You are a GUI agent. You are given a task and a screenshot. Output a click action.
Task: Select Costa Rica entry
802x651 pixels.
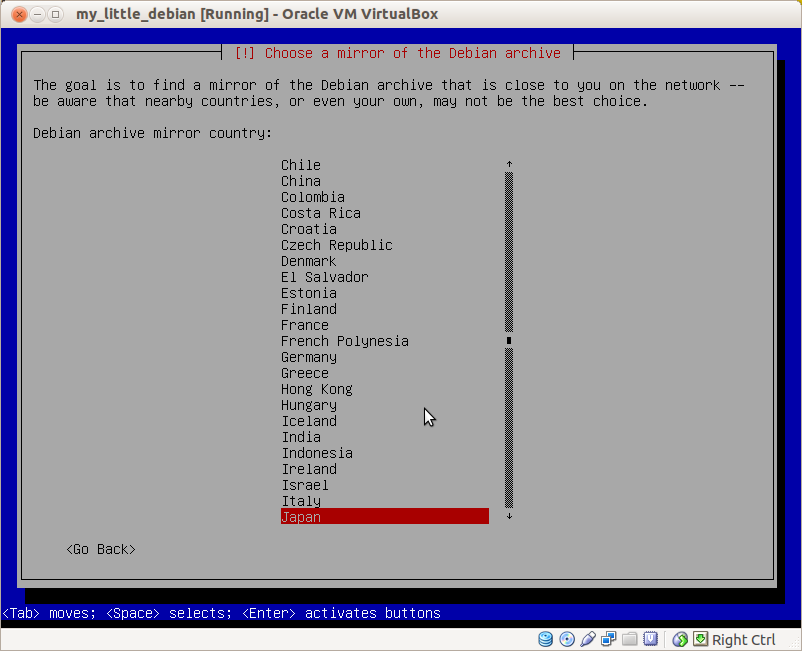click(321, 213)
